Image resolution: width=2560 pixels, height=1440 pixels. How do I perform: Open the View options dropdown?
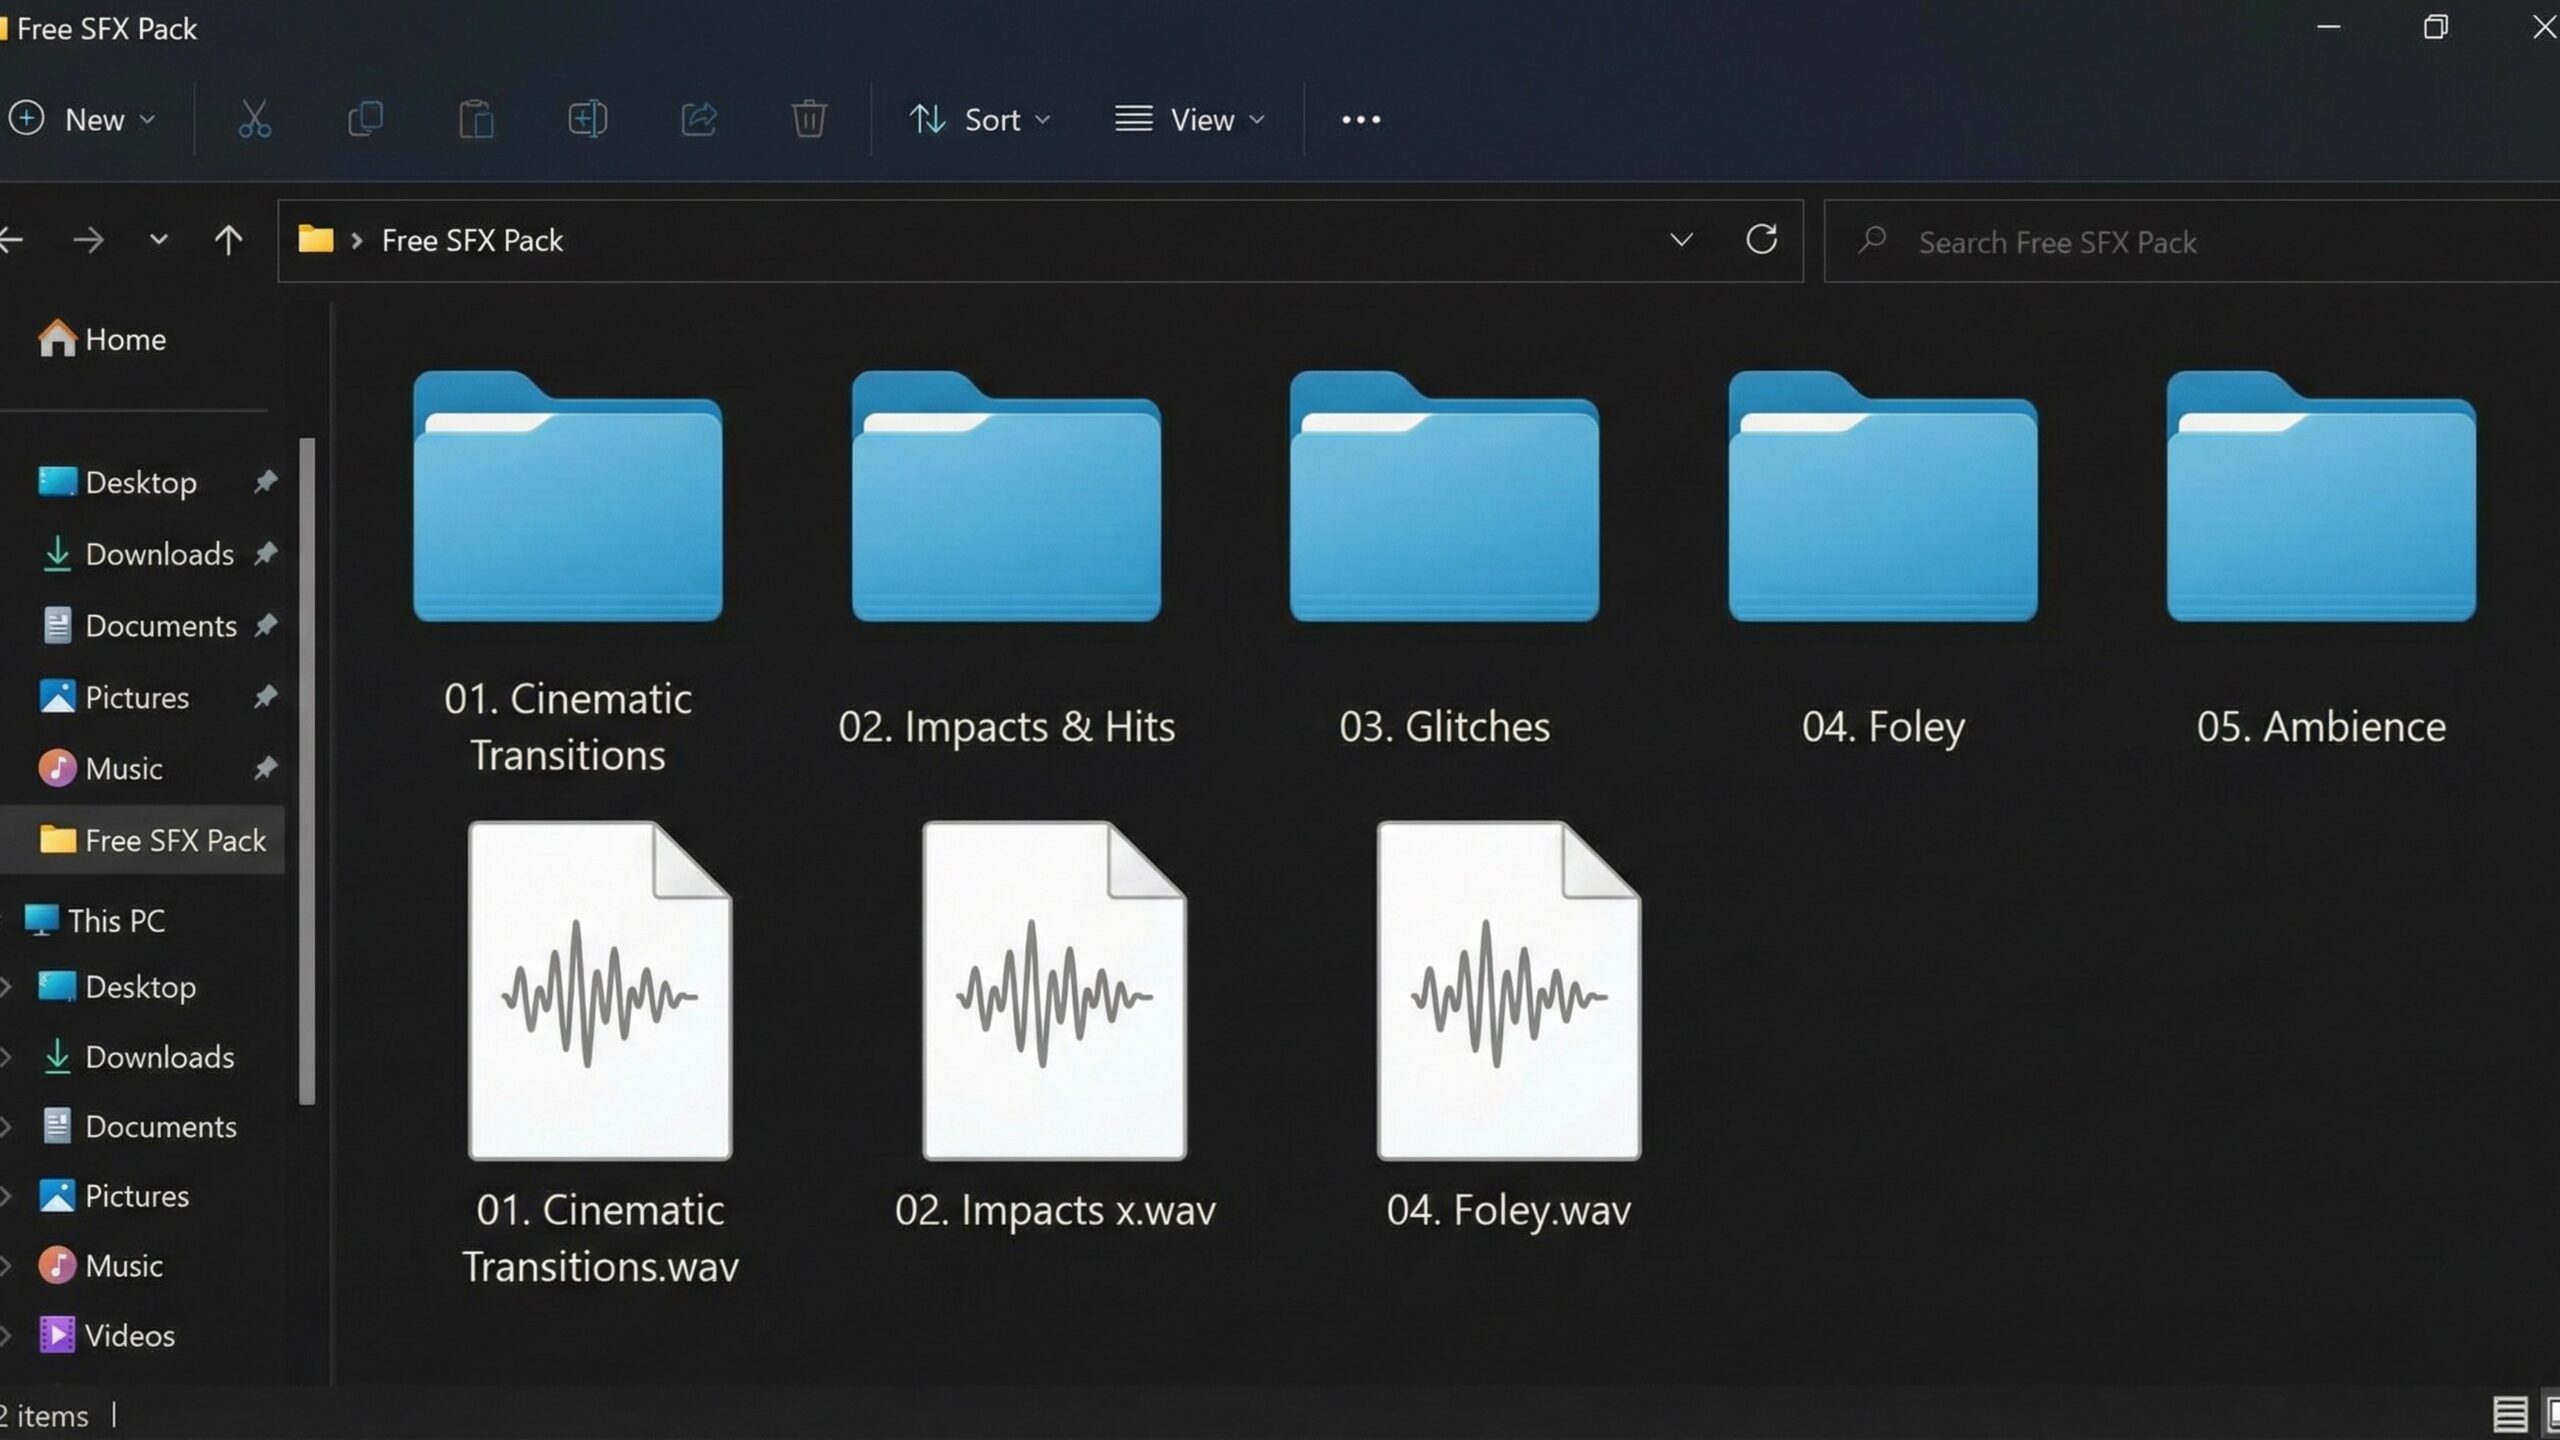(1190, 119)
